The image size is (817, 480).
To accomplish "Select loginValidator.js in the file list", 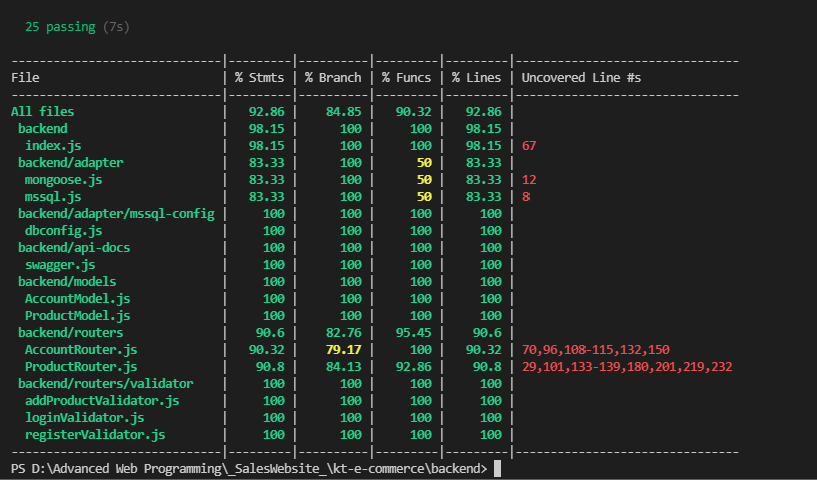I will [84, 418].
